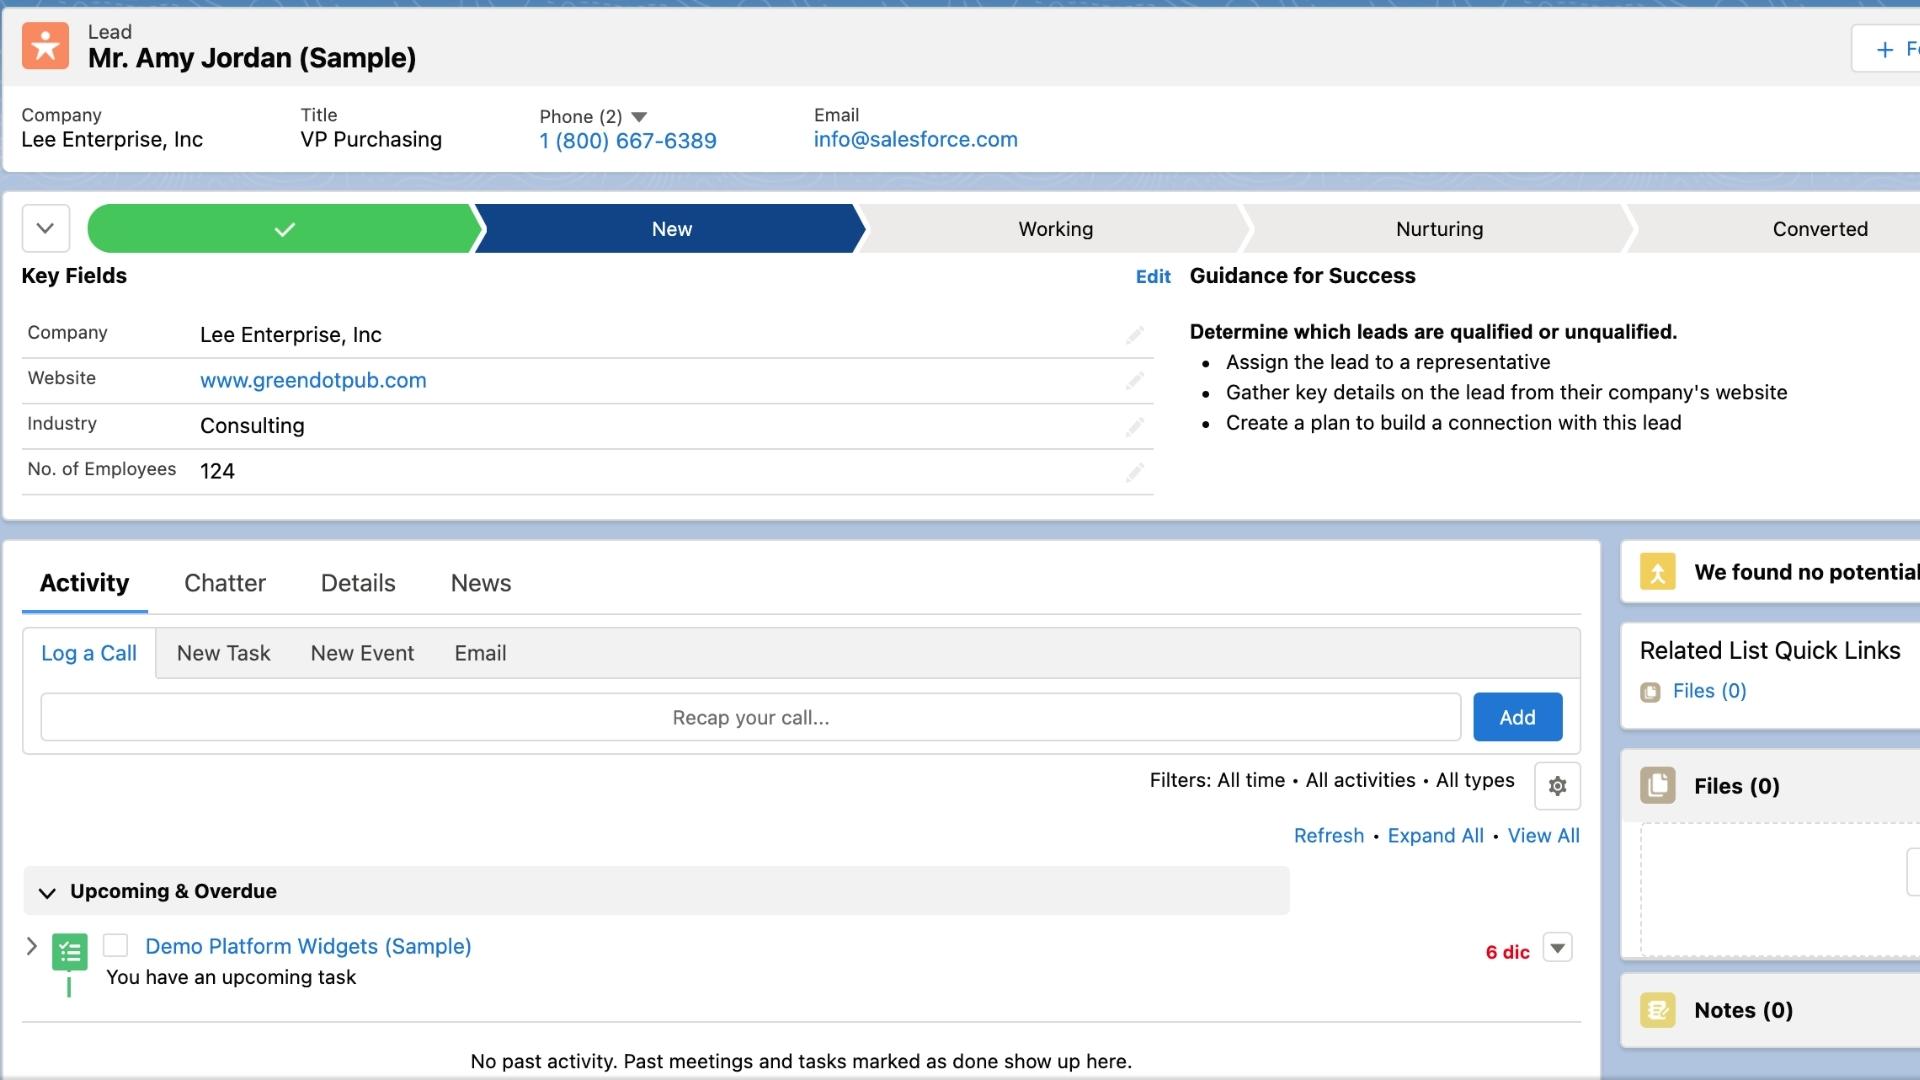Viewport: 1920px width, 1080px height.
Task: Click the Files (0) card title
Action: [x=1737, y=786]
